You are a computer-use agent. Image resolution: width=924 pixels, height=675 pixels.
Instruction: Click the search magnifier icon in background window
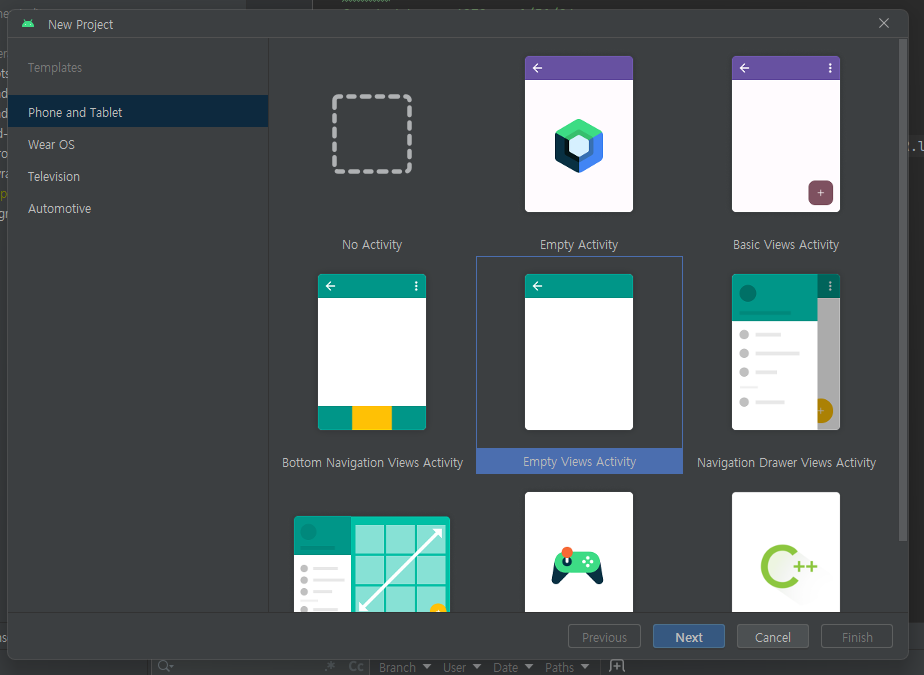(165, 666)
